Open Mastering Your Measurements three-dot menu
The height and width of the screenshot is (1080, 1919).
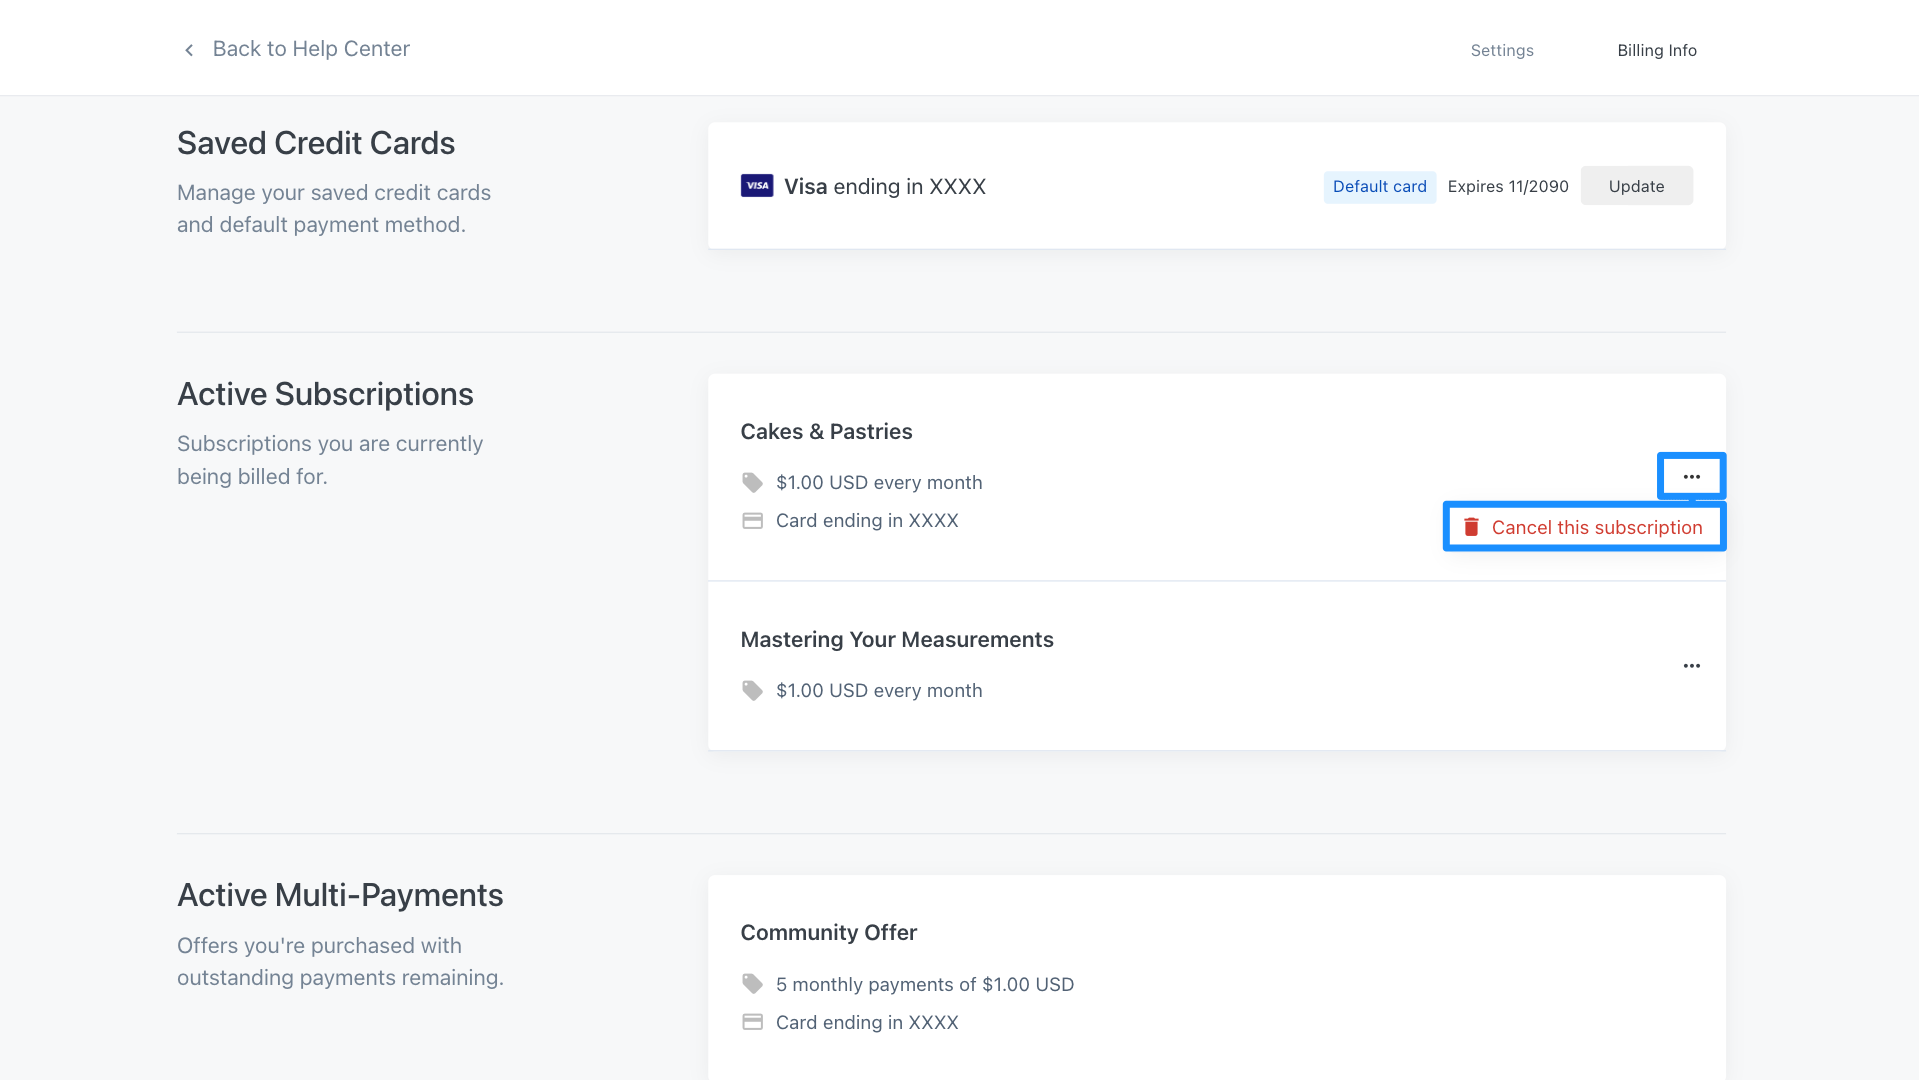(x=1691, y=666)
